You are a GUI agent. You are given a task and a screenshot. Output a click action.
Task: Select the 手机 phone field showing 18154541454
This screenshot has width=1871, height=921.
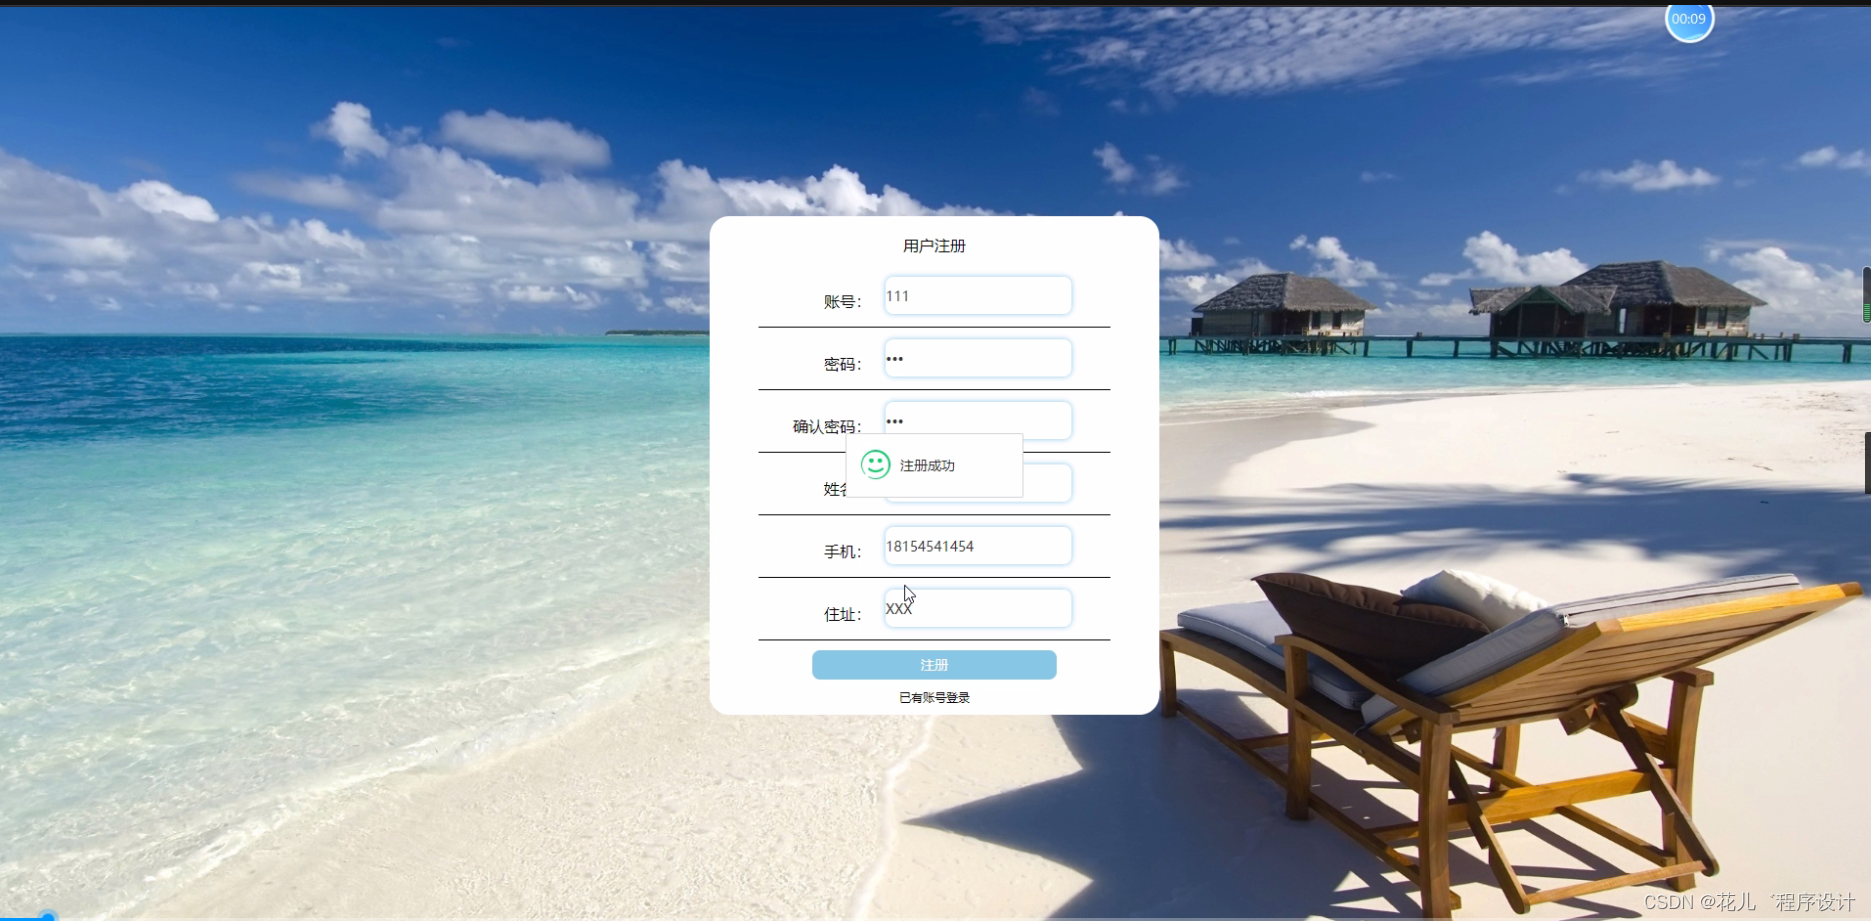coord(976,545)
